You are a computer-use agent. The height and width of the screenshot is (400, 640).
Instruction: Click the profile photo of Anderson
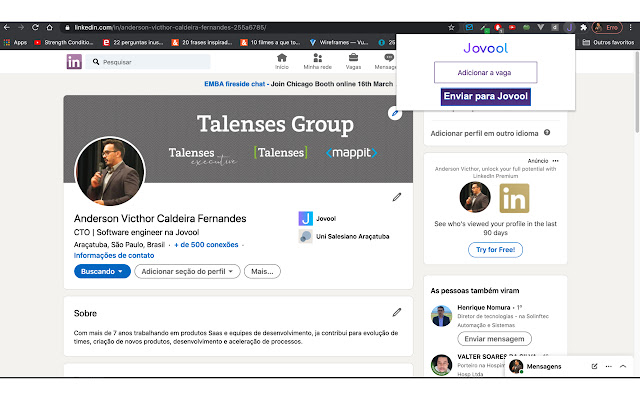pyautogui.click(x=110, y=171)
